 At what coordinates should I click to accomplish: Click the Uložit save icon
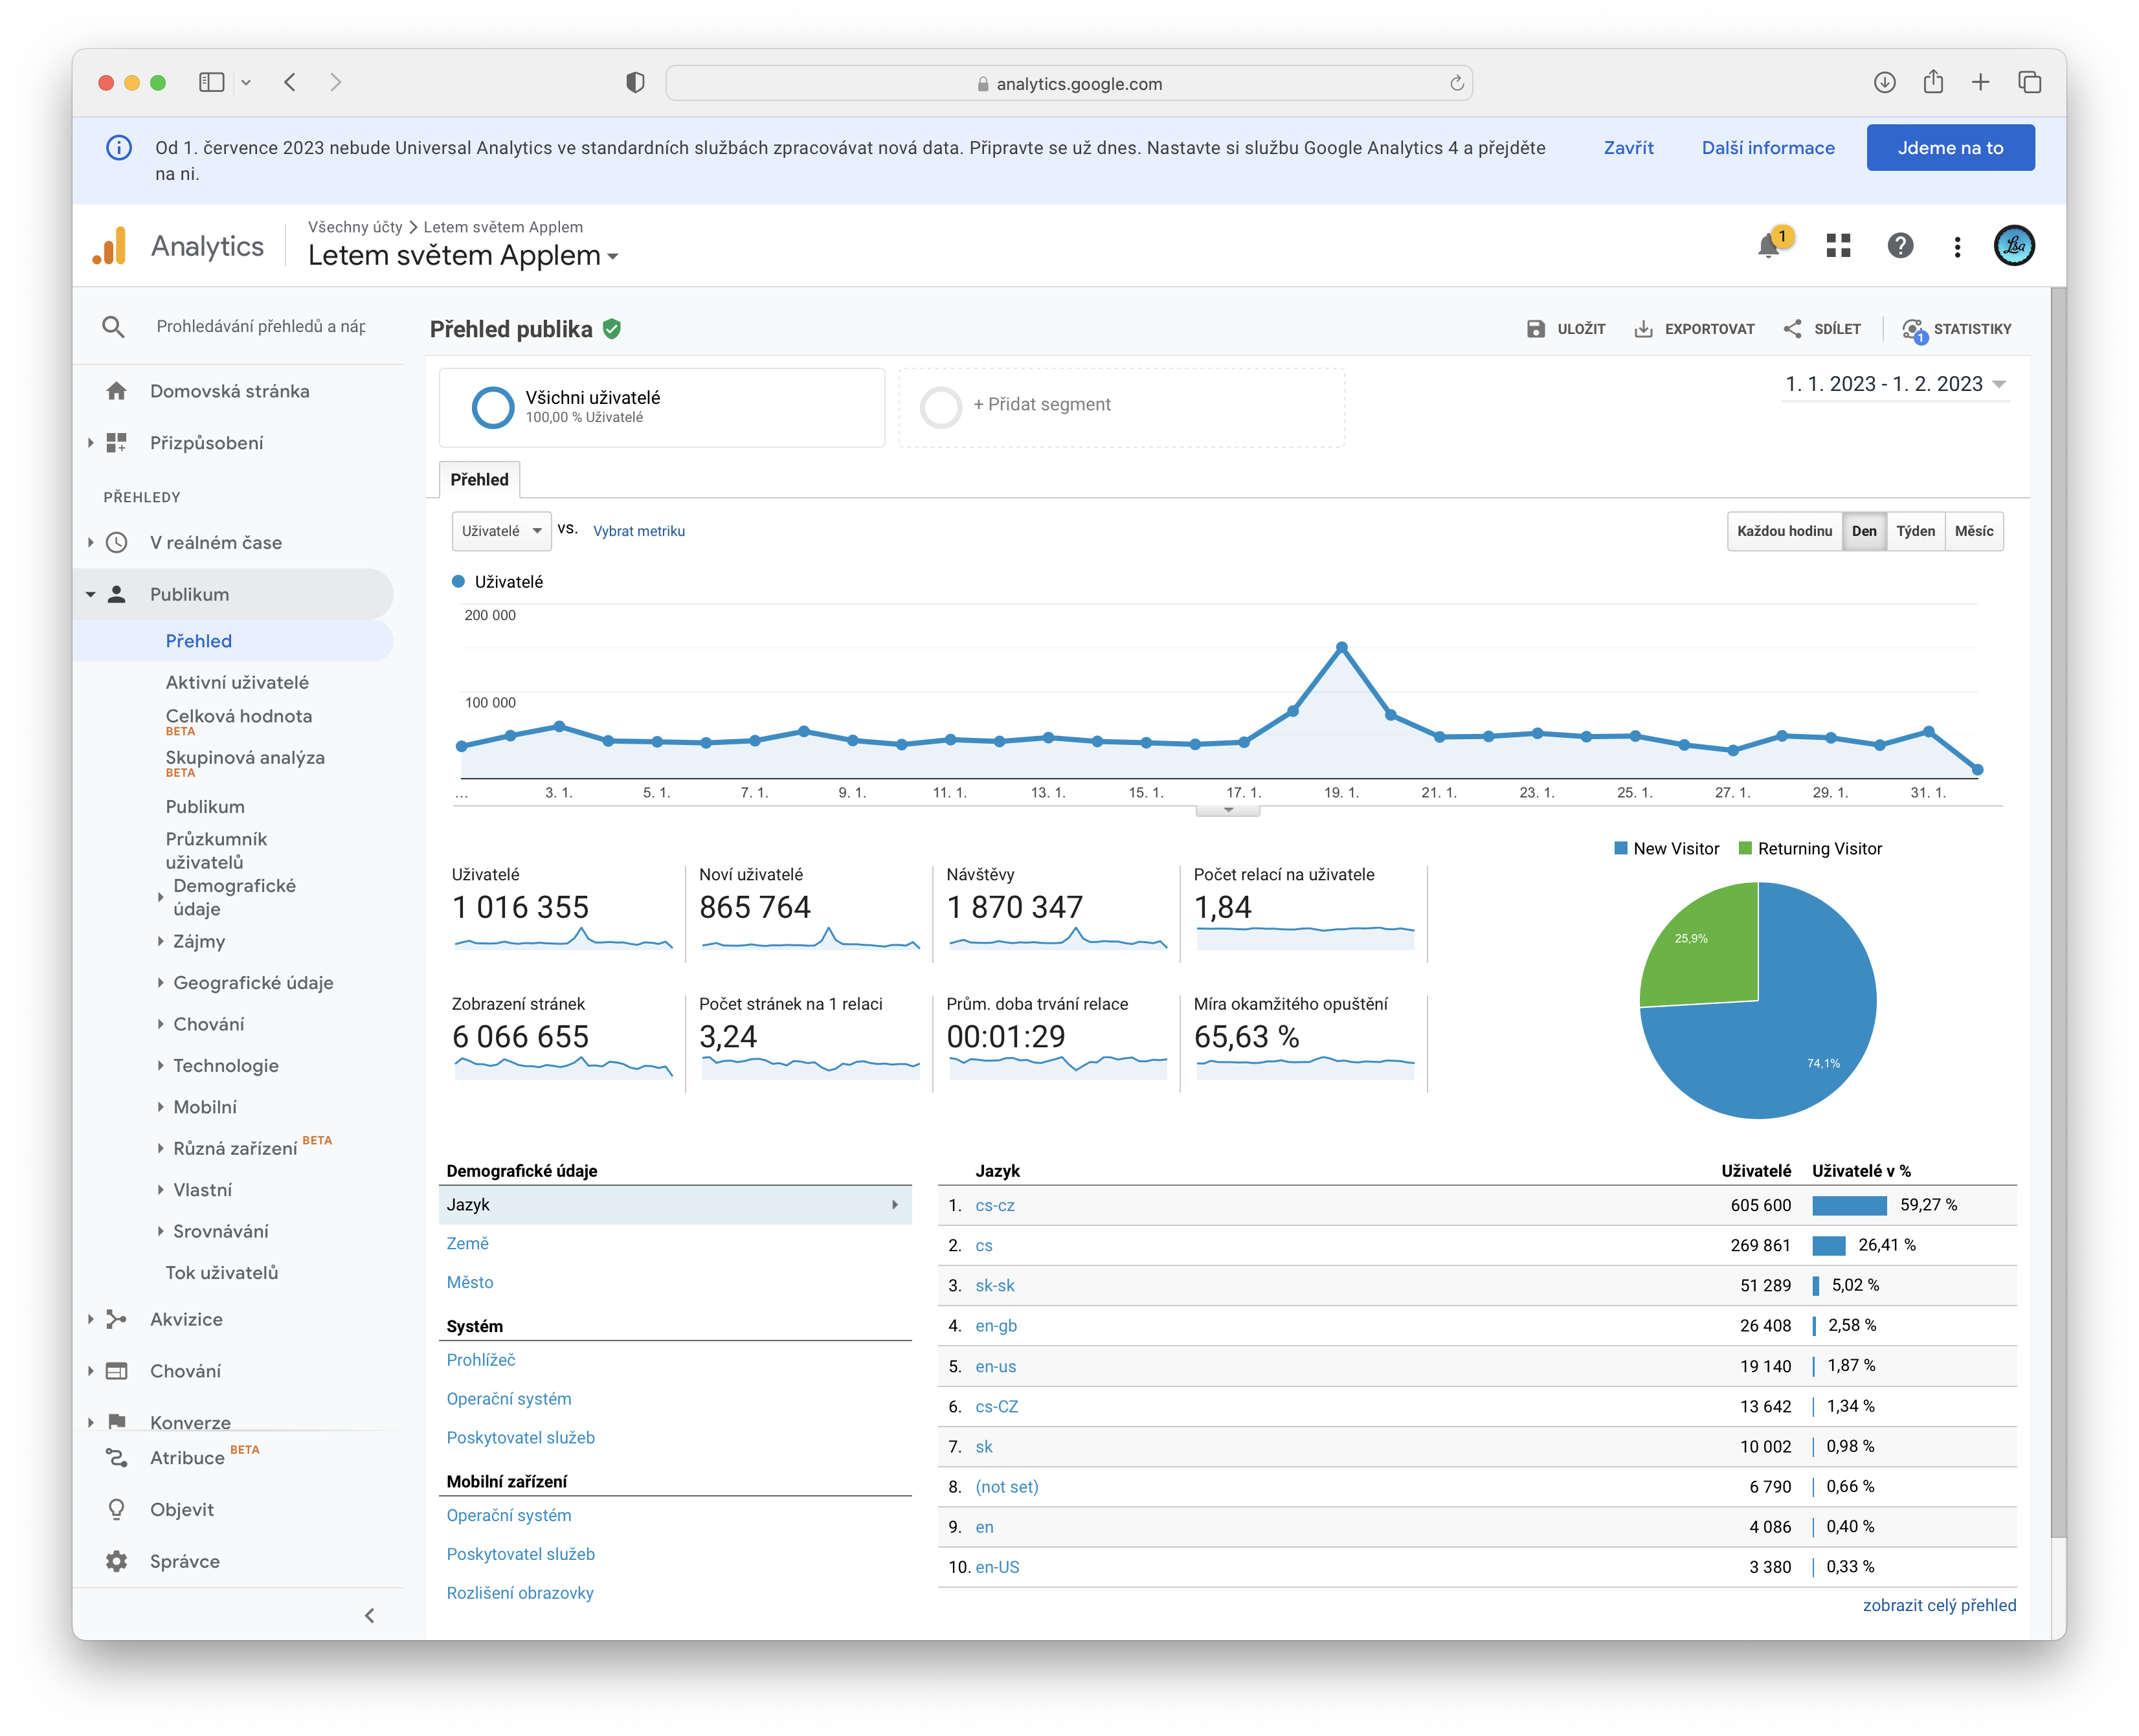1536,329
